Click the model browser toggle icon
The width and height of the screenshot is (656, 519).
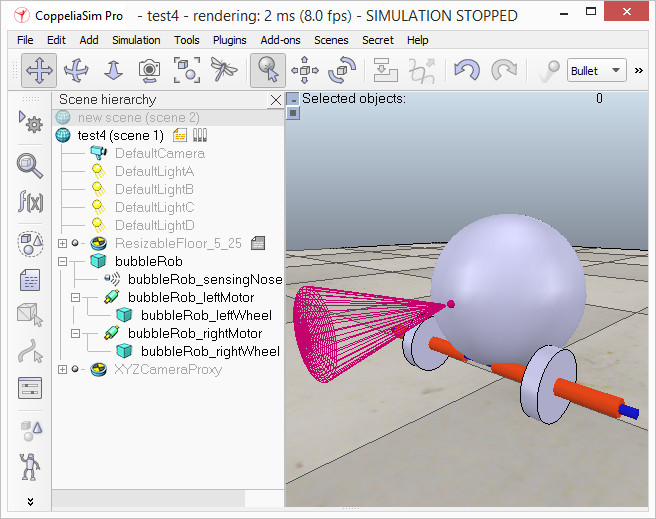[x=31, y=431]
